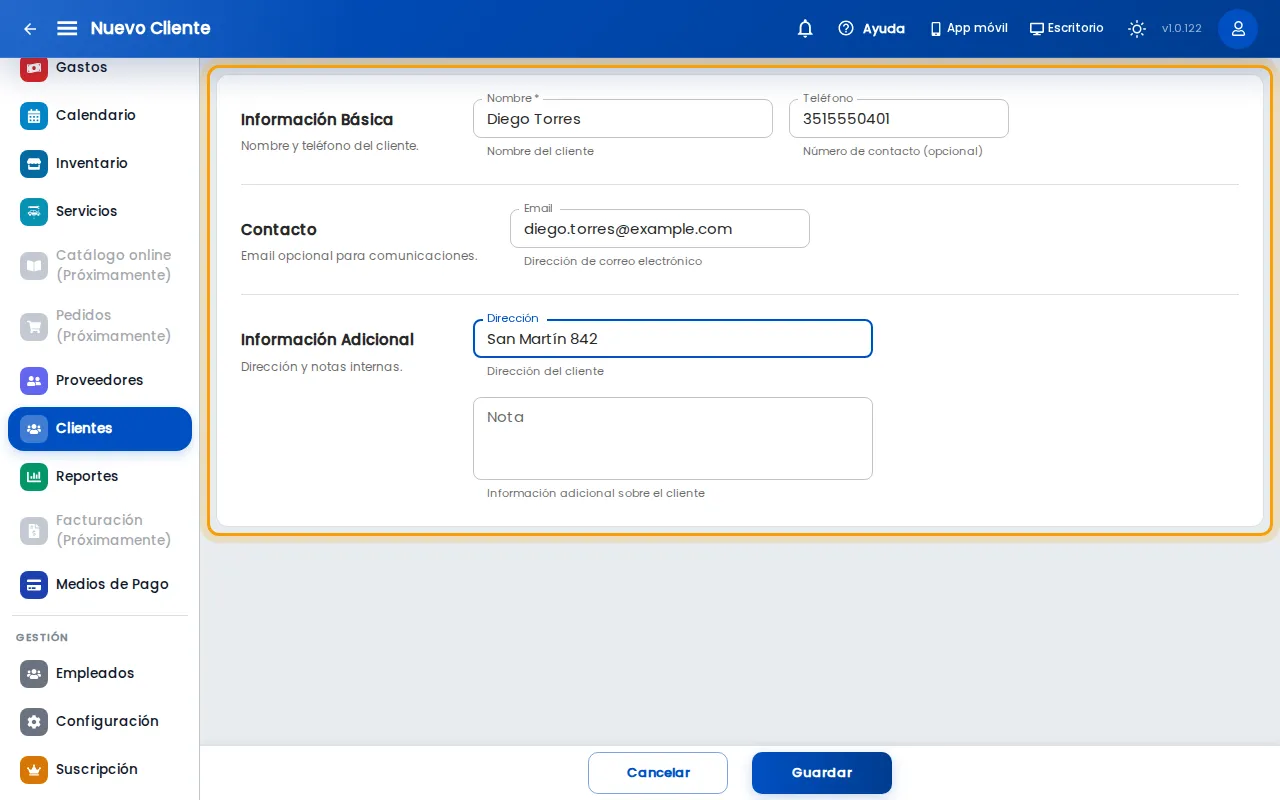Click the Inventario sidebar icon
This screenshot has height=800, width=1280.
click(x=34, y=163)
